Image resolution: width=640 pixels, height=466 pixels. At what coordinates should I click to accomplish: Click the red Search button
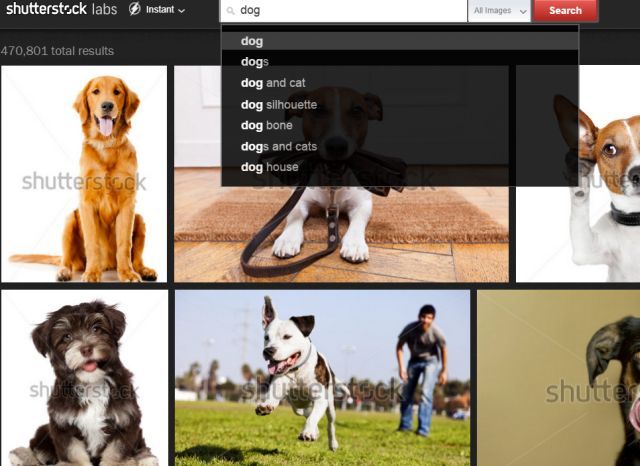pos(566,11)
